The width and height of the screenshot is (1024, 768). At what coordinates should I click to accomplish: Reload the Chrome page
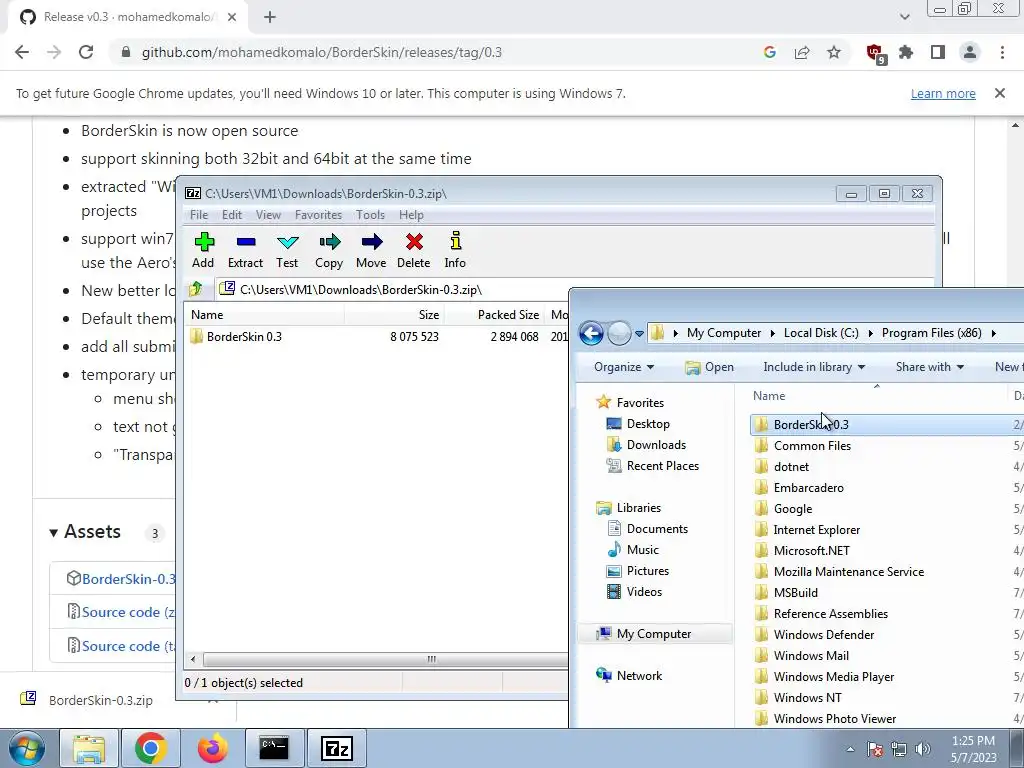click(86, 52)
